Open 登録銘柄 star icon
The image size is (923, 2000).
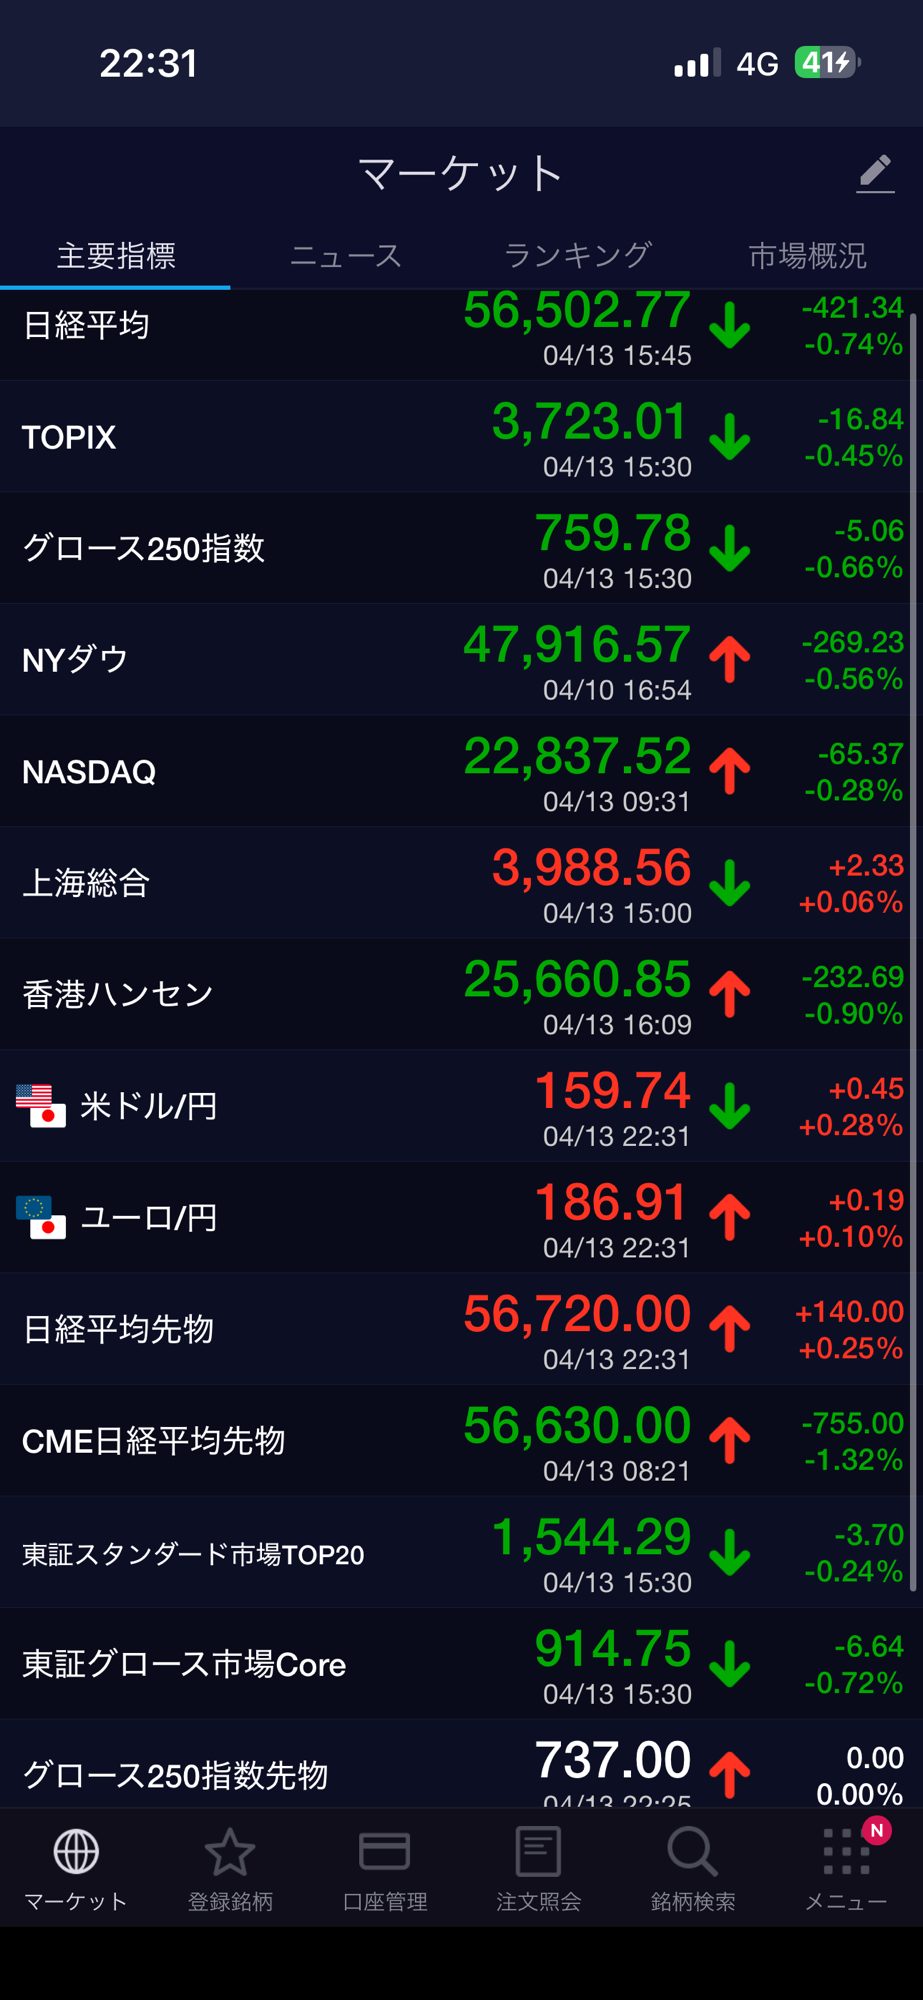tap(230, 1852)
